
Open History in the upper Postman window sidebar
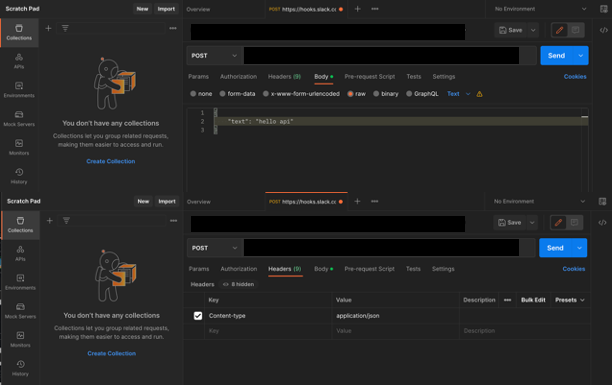click(19, 176)
